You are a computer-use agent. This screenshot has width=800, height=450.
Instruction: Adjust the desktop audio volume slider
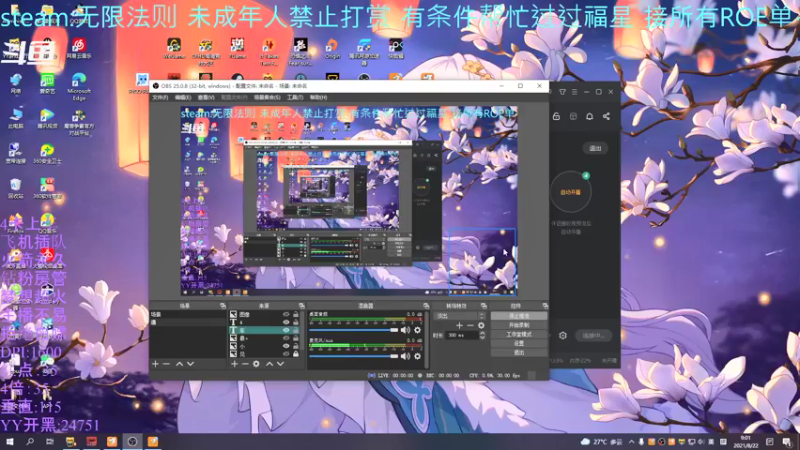click(x=353, y=330)
